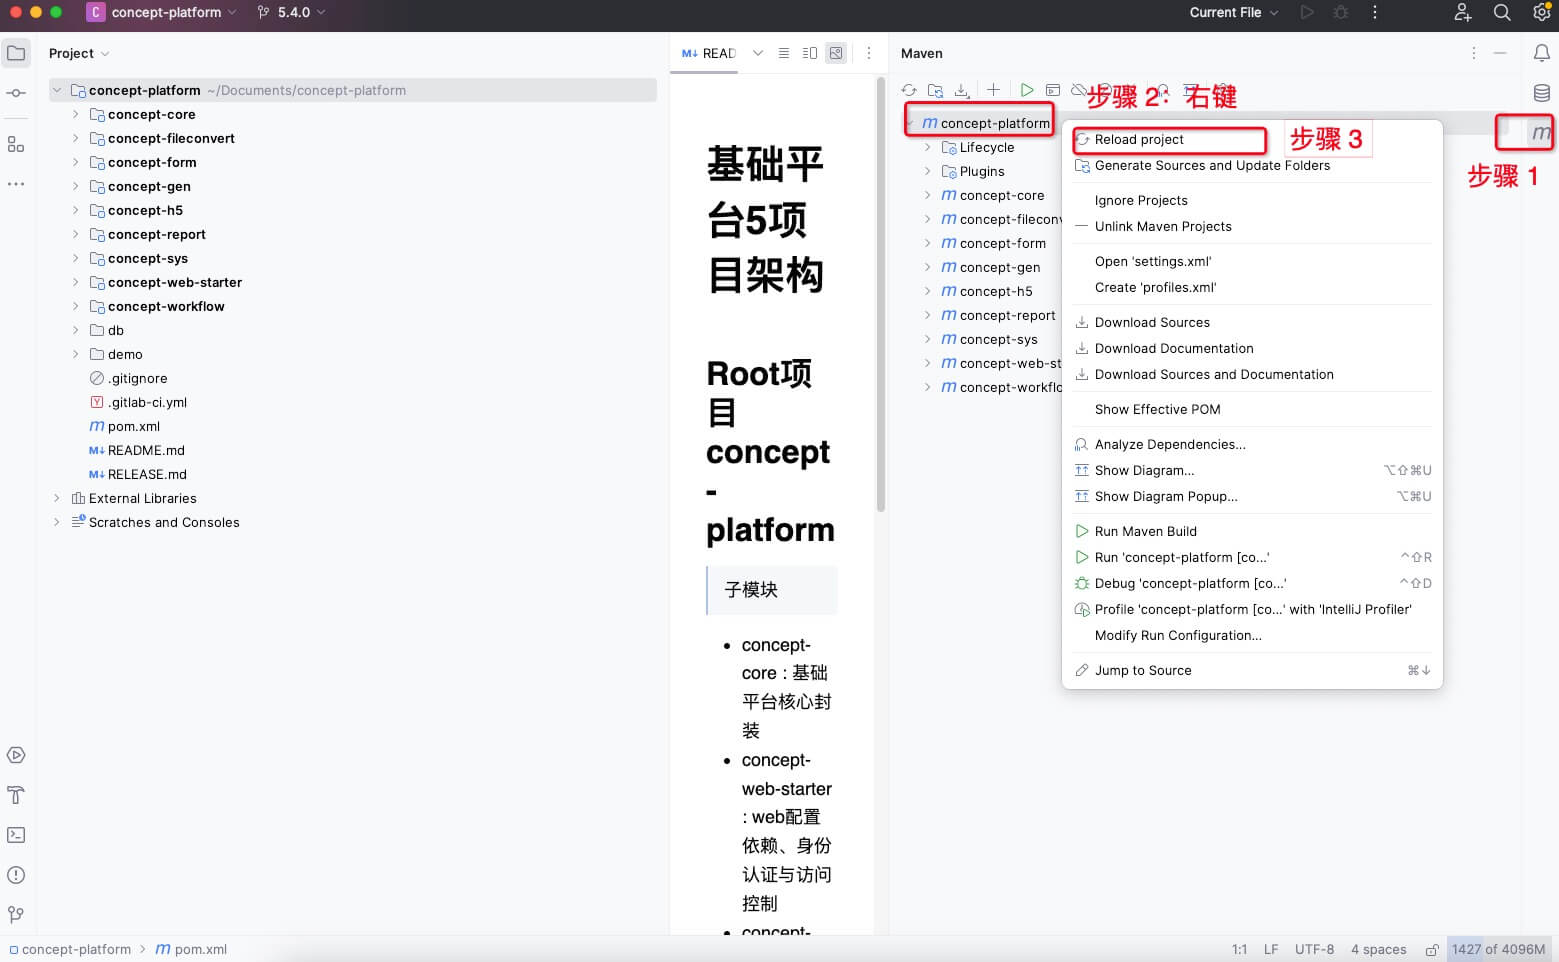The height and width of the screenshot is (962, 1559).
Task: Click Generate Sources and Update Folders toolbar icon
Action: pos(935,90)
